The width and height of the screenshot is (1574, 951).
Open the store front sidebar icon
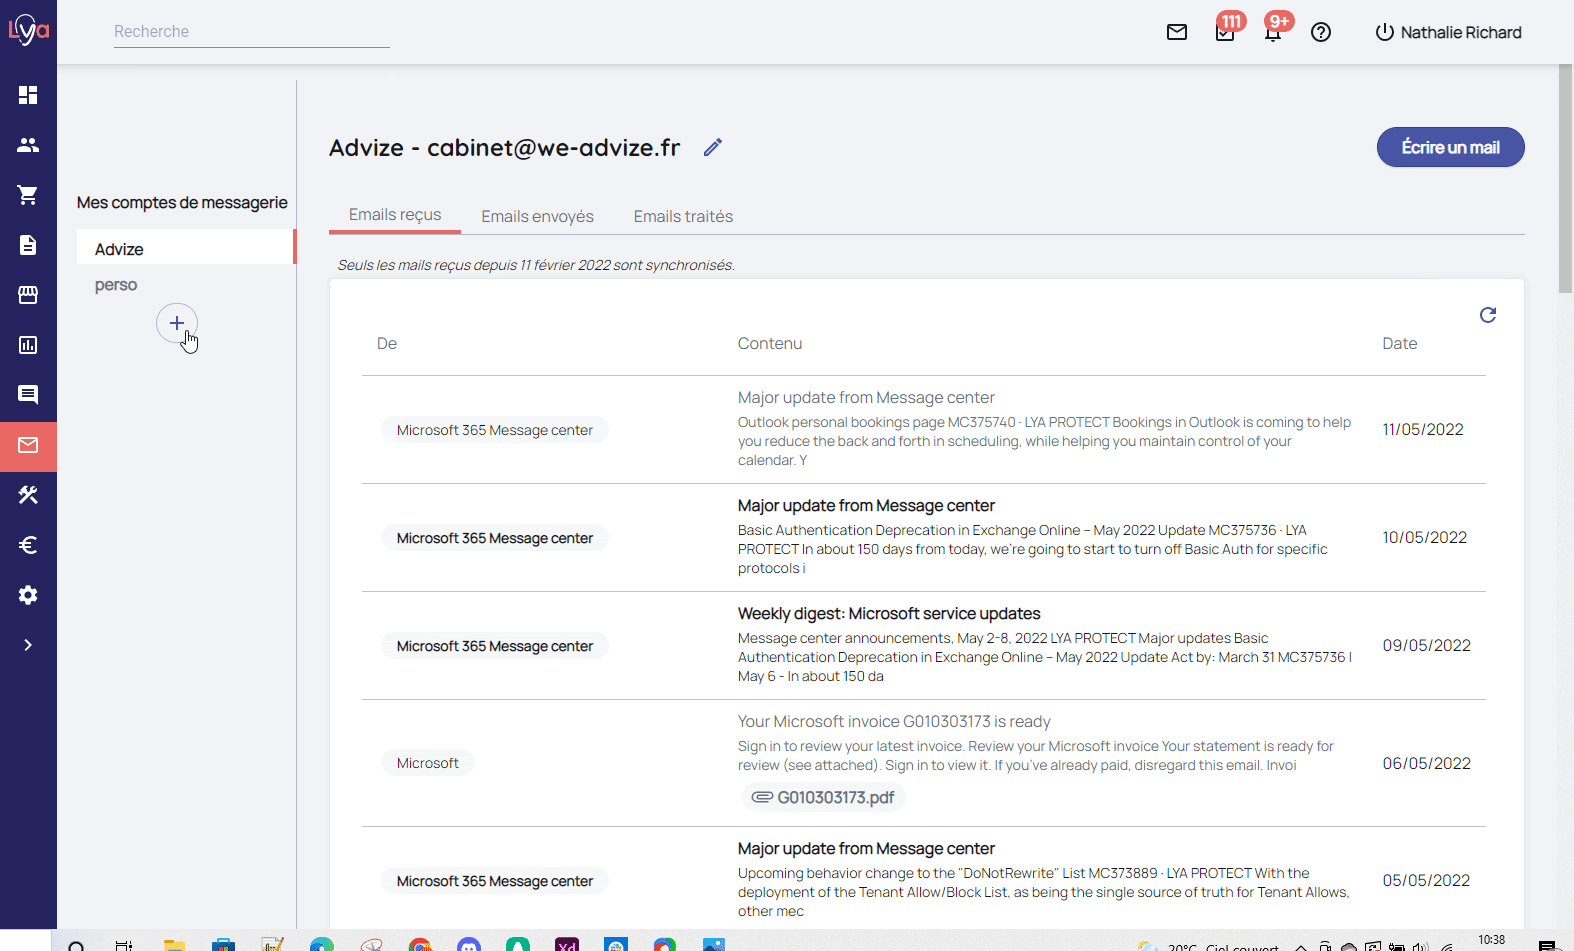[x=28, y=295]
